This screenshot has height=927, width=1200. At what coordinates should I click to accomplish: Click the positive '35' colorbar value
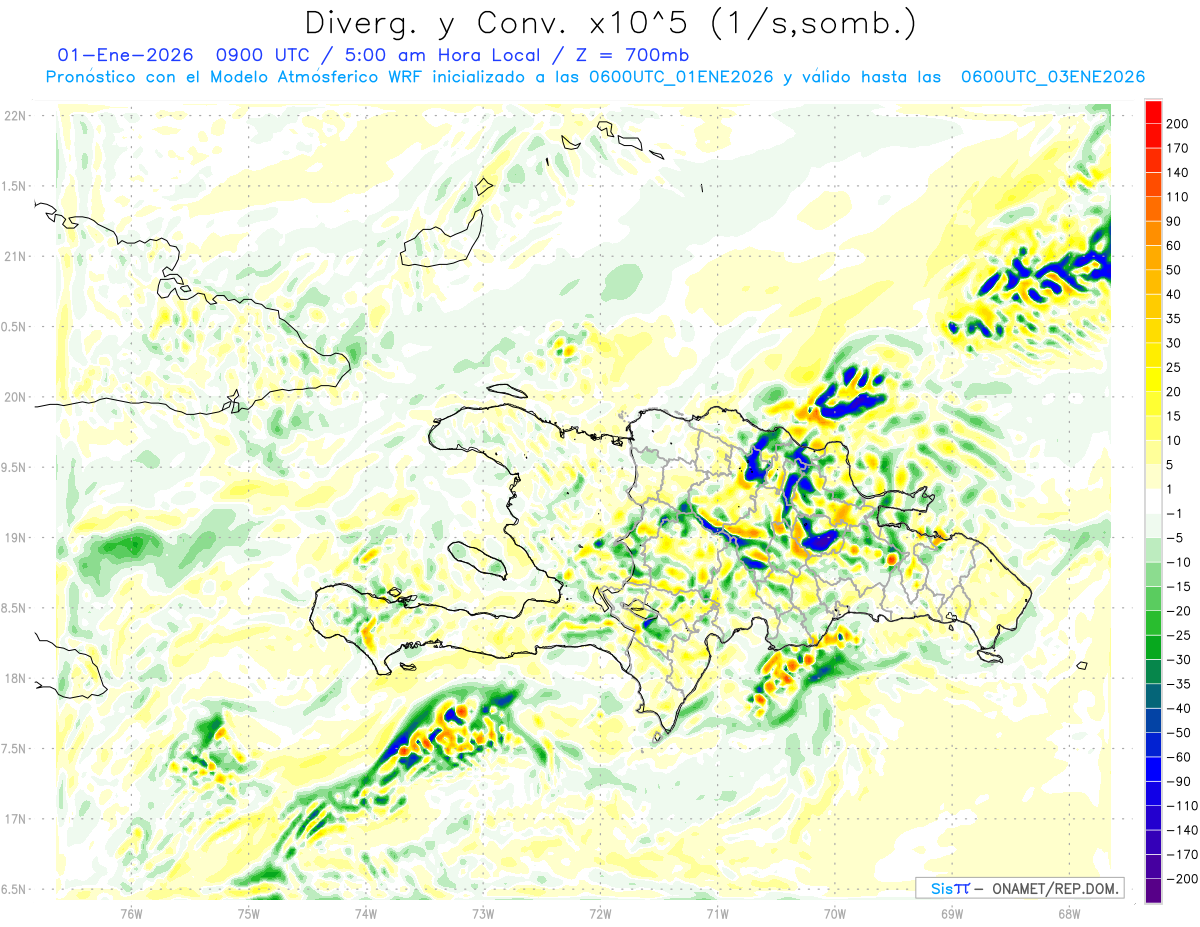pos(1175,319)
